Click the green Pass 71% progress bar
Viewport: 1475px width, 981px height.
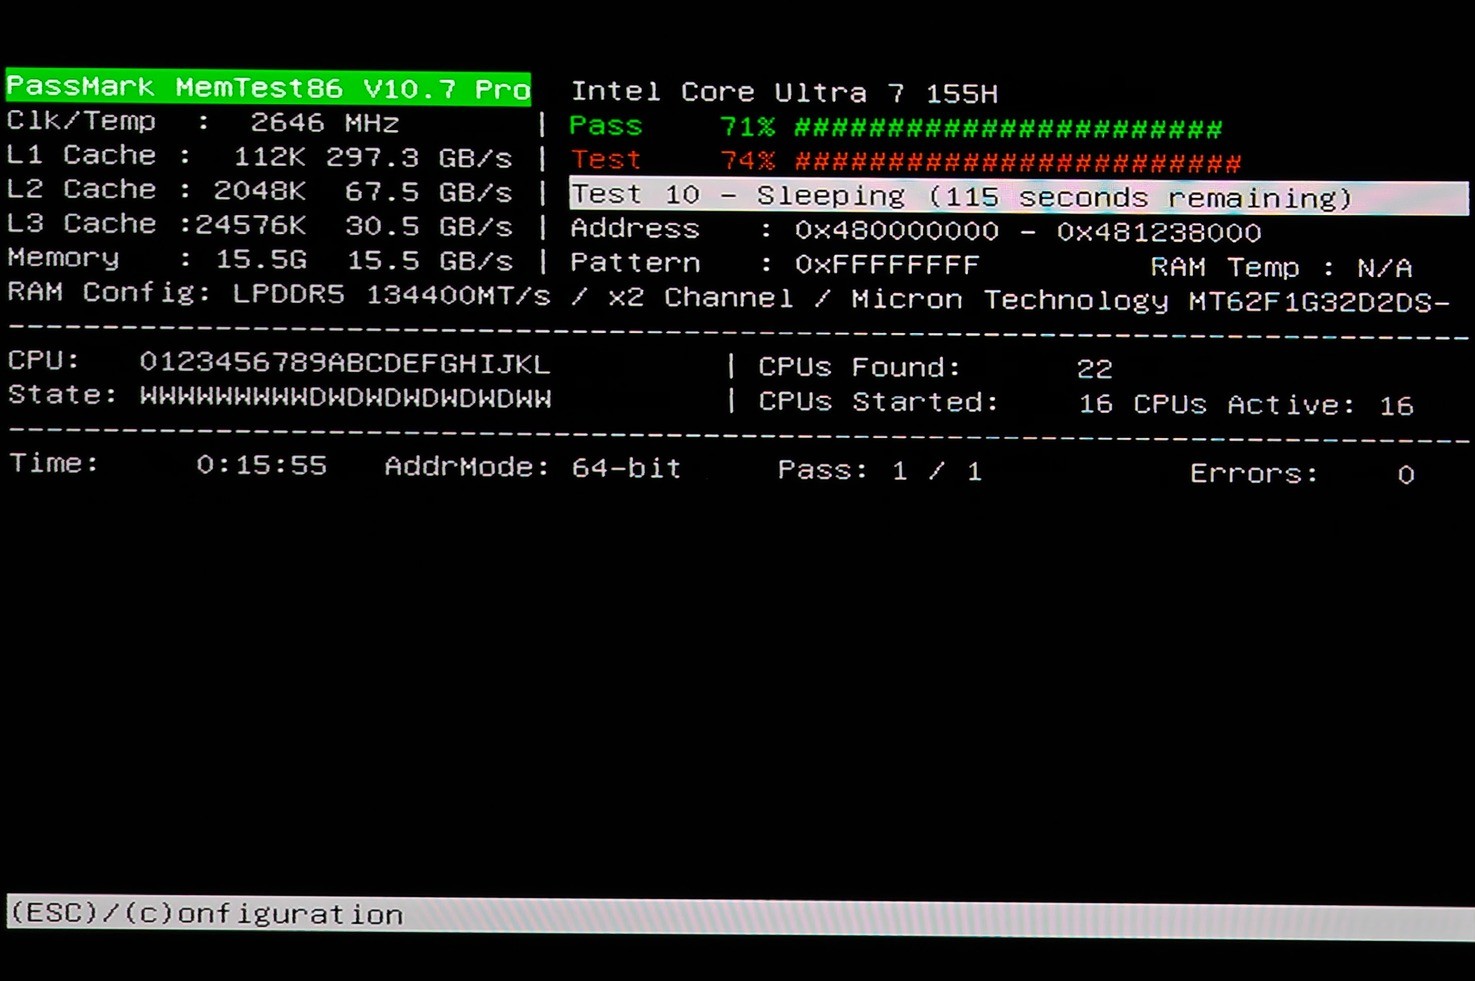[1008, 128]
